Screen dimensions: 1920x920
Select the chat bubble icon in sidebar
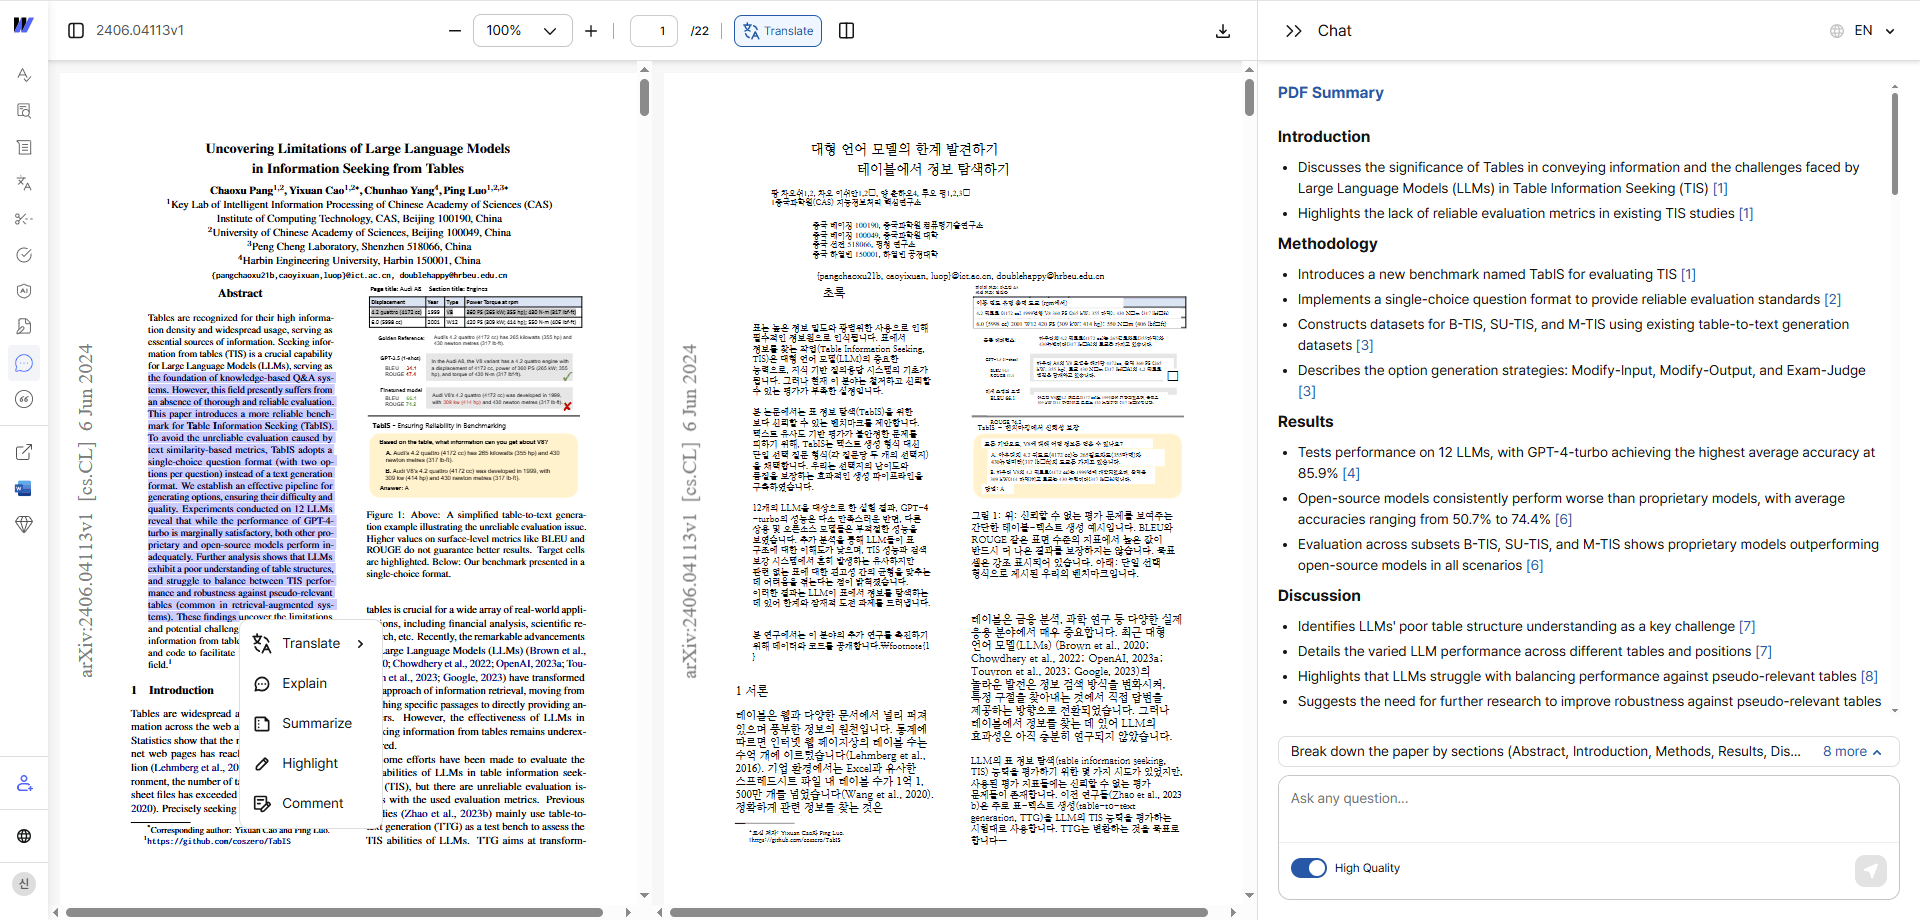coord(24,363)
